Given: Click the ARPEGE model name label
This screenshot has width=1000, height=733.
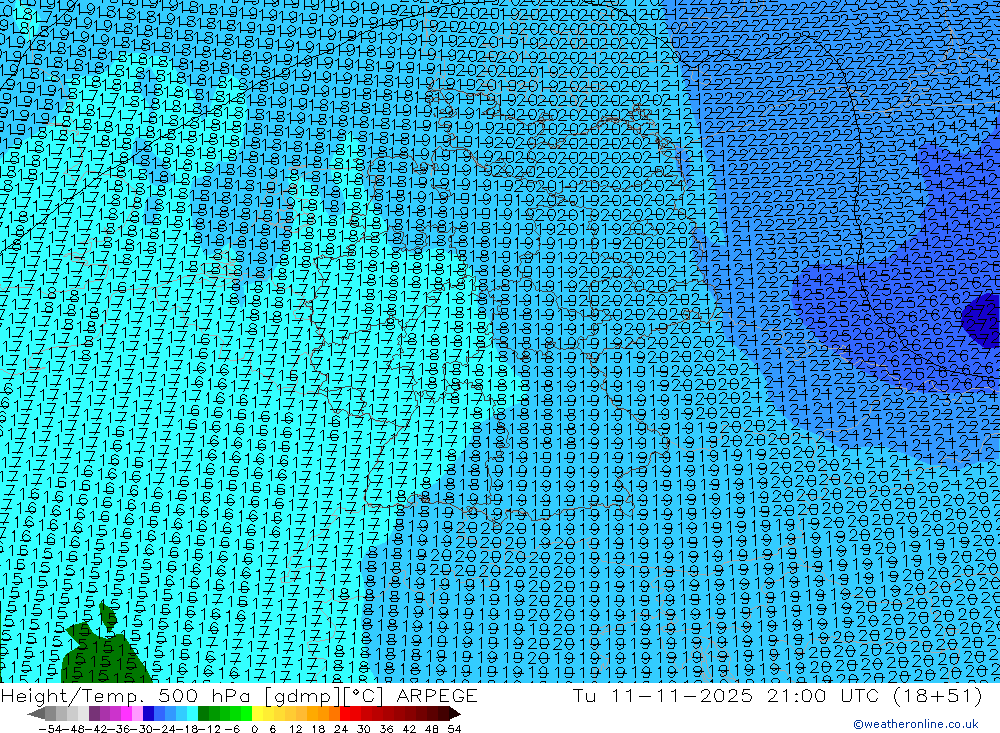Looking at the screenshot, I should click(437, 696).
